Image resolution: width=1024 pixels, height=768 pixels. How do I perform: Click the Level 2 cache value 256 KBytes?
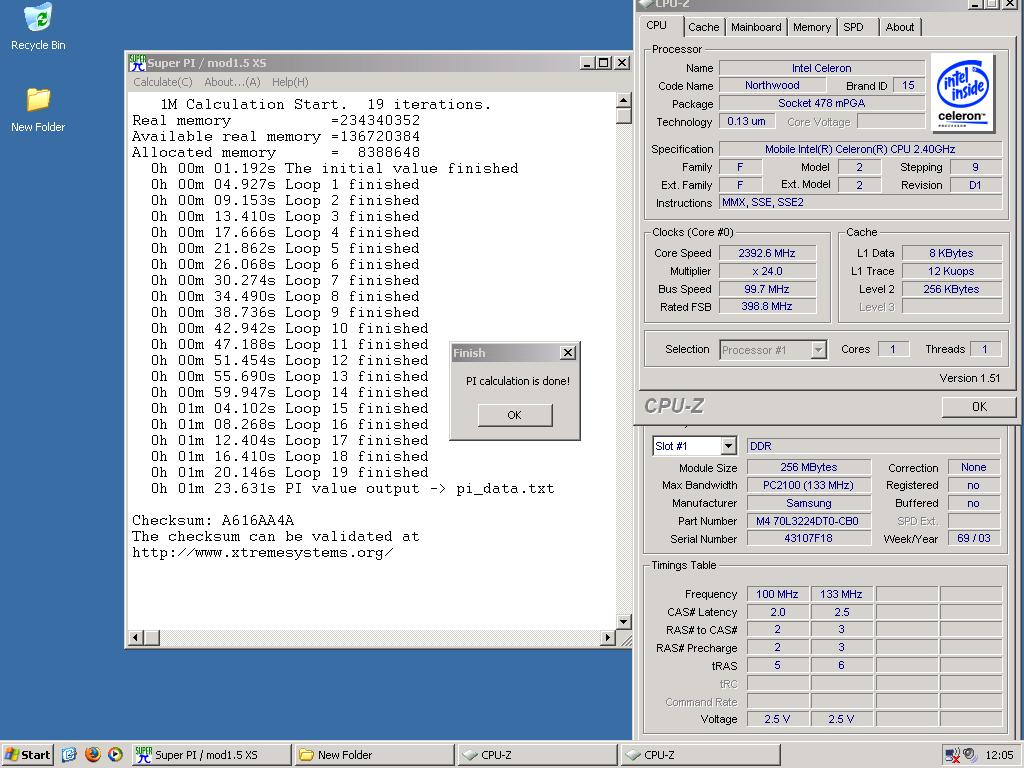click(952, 289)
